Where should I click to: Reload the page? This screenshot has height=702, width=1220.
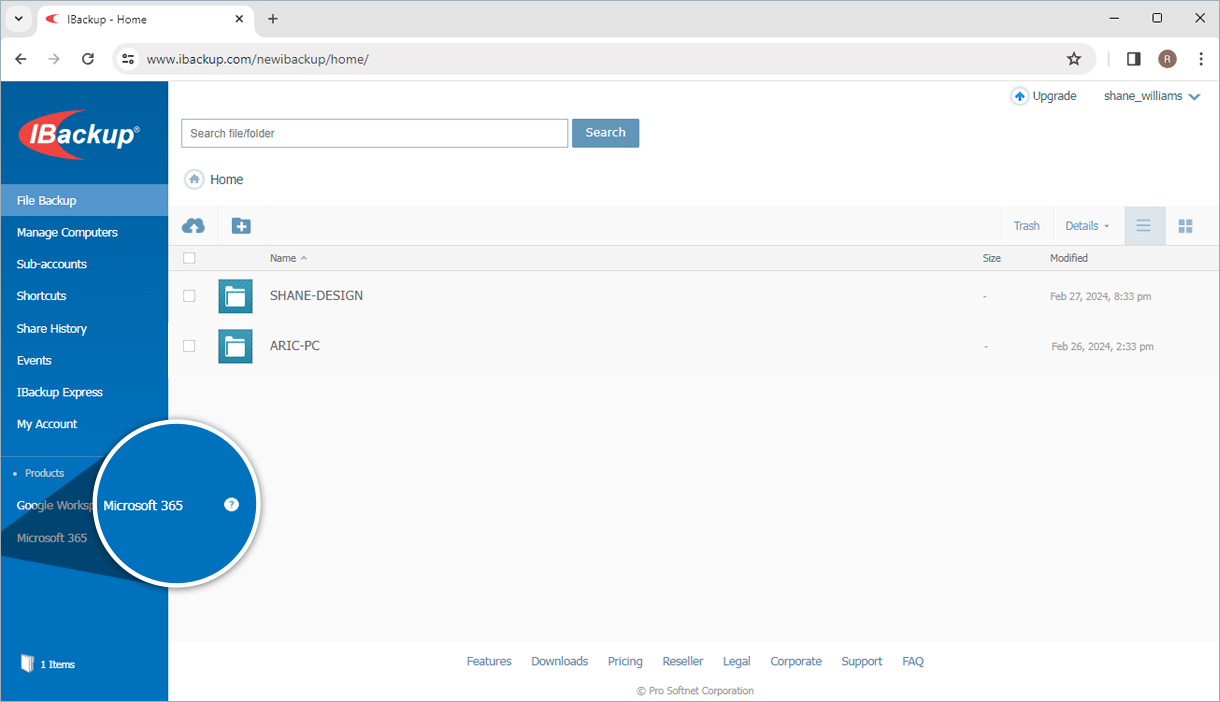[x=88, y=59]
